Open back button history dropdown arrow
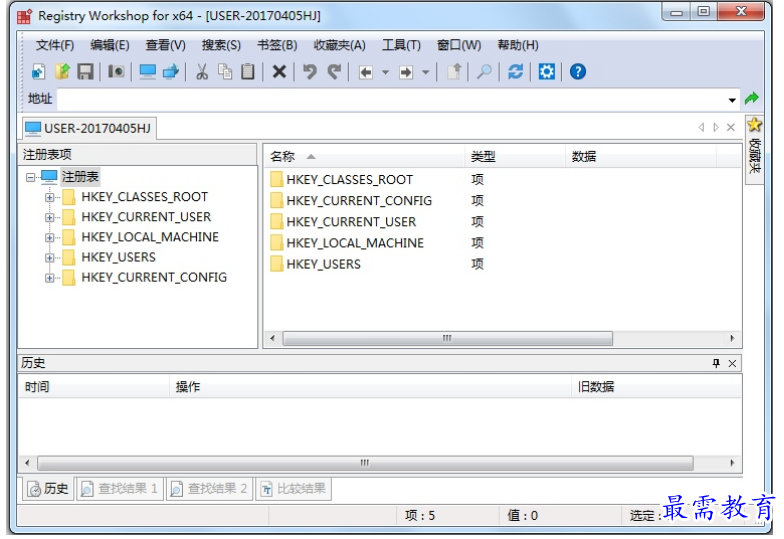 coord(386,72)
